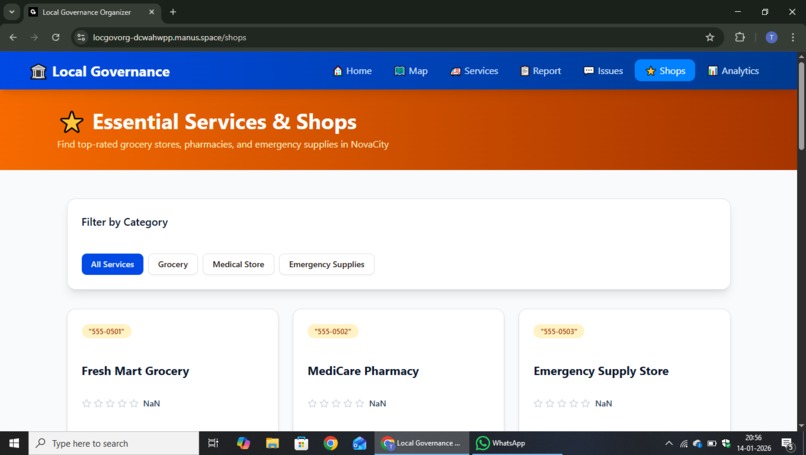Open the Mail app from the taskbar

click(359, 443)
